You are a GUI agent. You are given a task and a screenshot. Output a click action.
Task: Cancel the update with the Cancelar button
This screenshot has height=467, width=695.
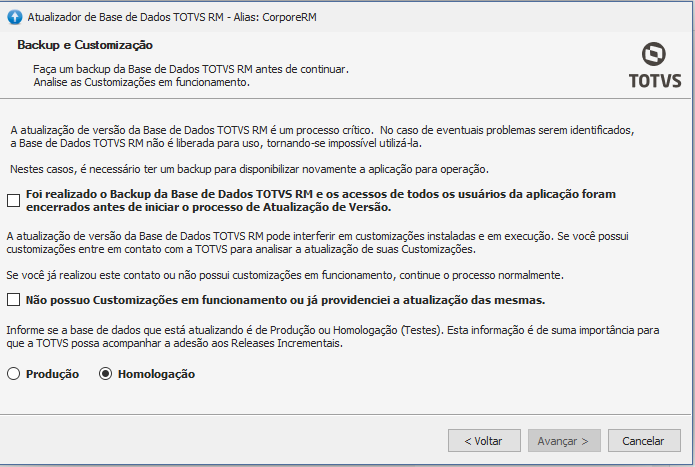point(644,440)
